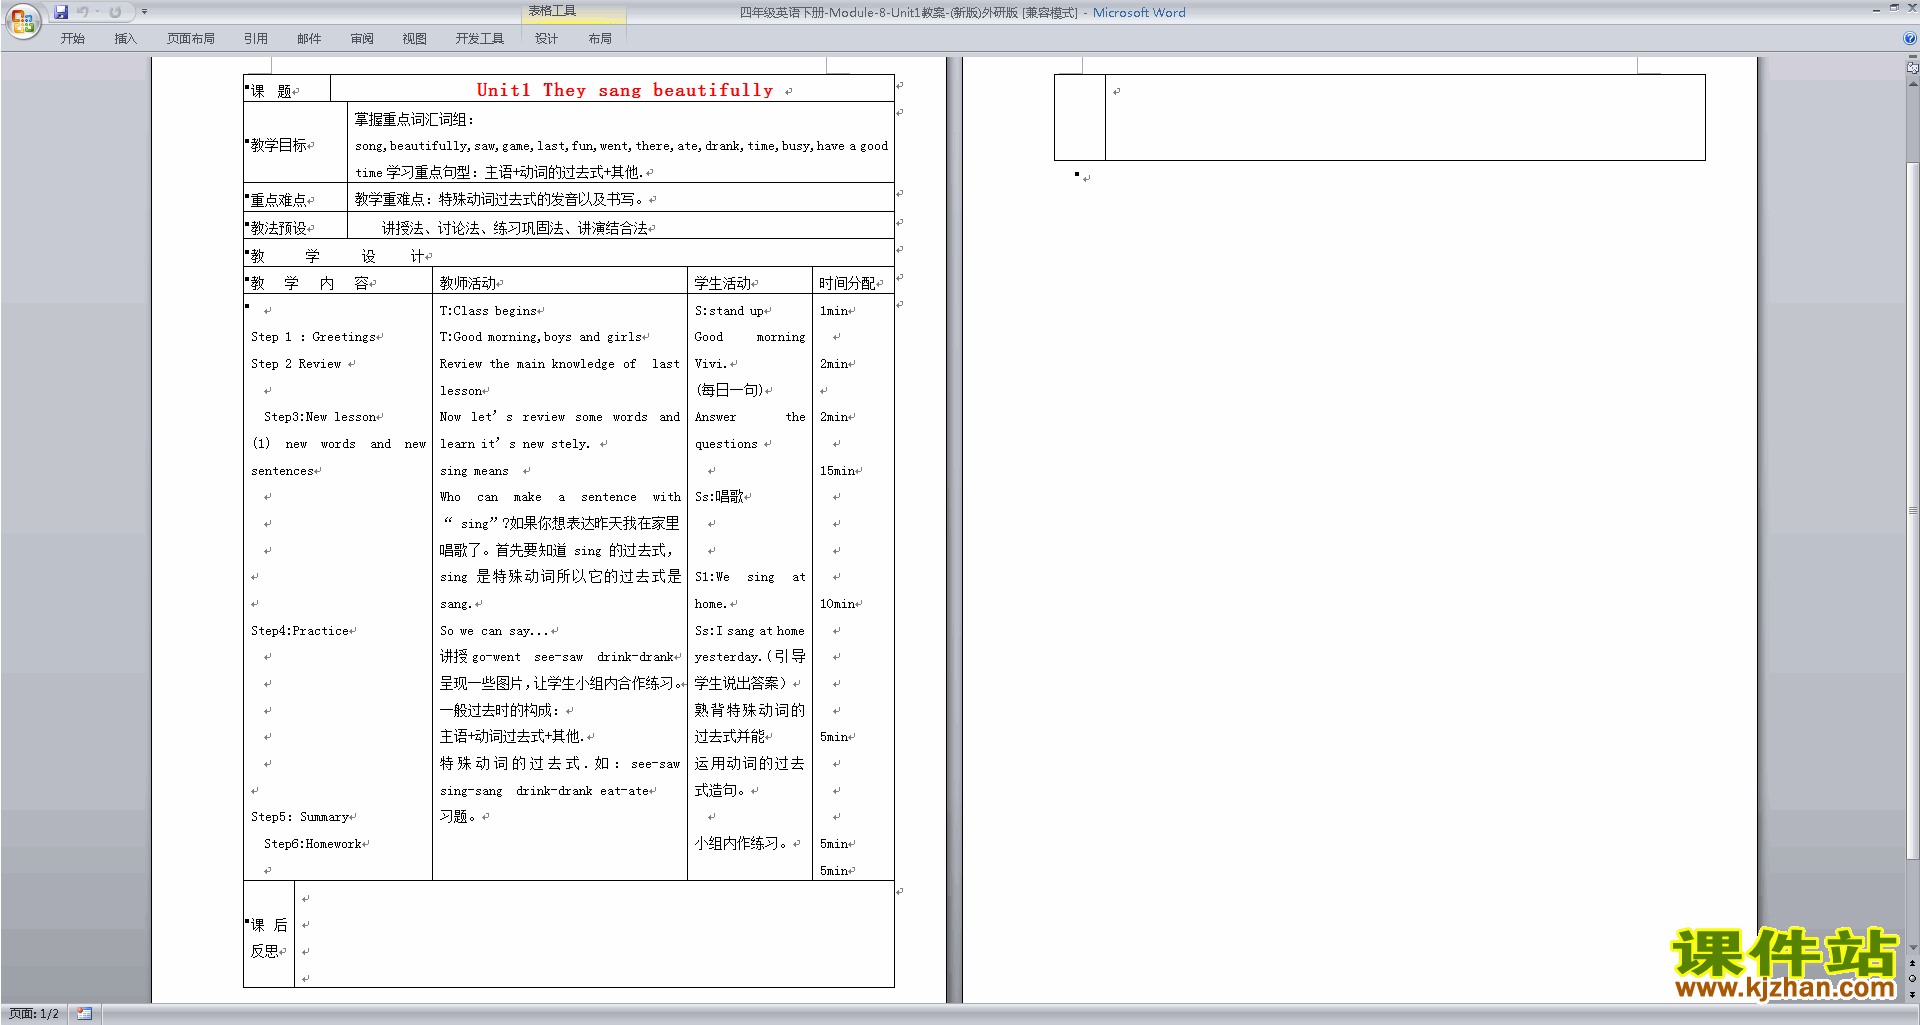
Task: Open Microsoft Word Help
Action: pyautogui.click(x=1910, y=38)
